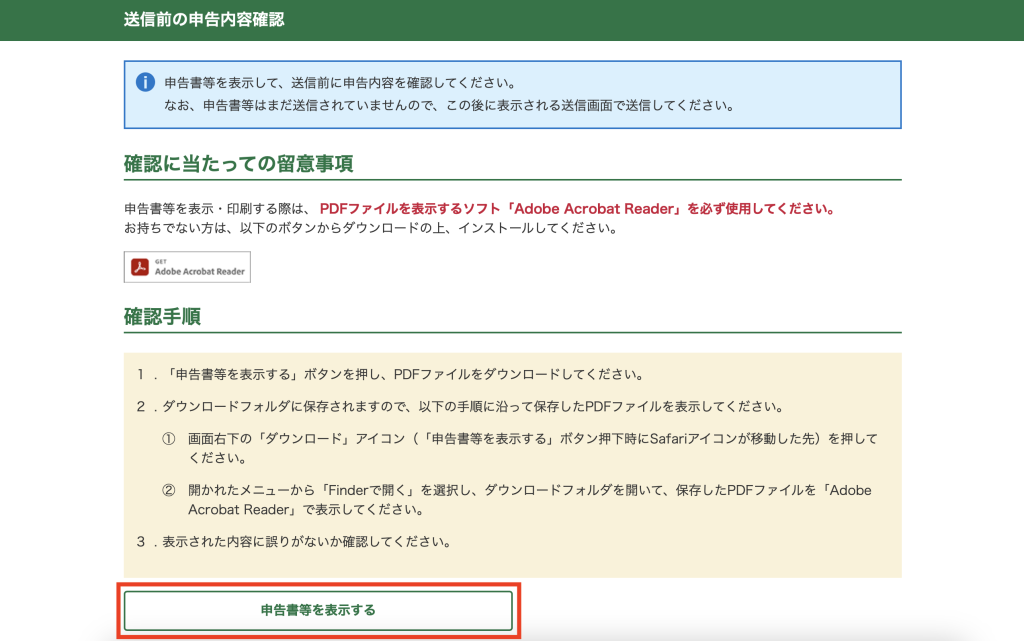Click the blue info icon in the notice box
The image size is (1024, 641).
click(145, 82)
